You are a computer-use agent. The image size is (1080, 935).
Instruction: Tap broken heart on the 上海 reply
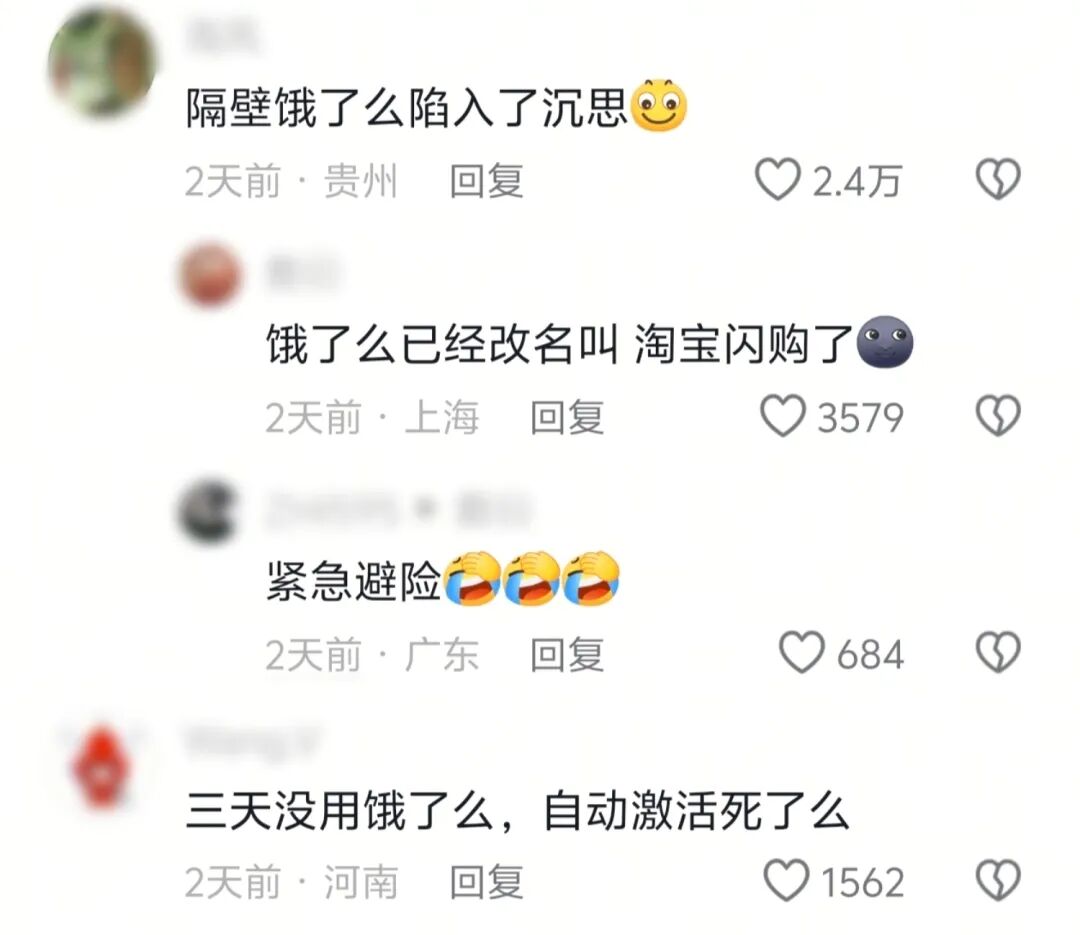pyautogui.click(x=998, y=416)
